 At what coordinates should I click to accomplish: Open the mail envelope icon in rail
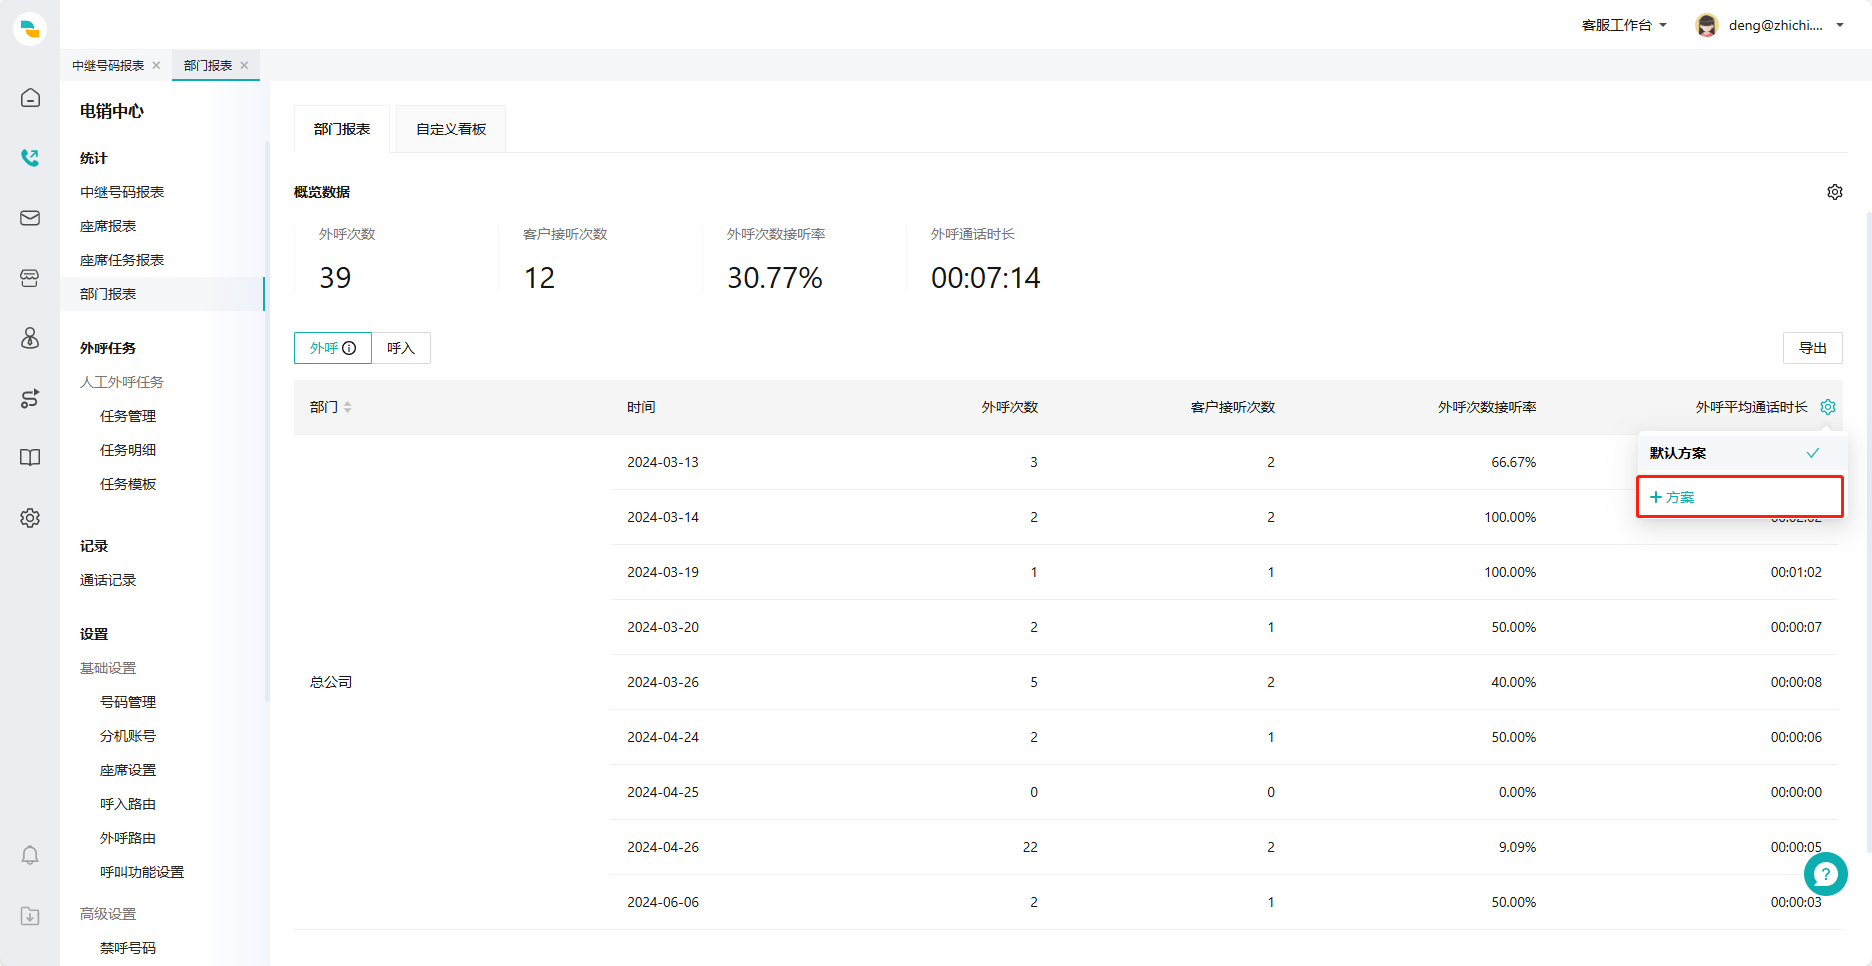click(30, 218)
